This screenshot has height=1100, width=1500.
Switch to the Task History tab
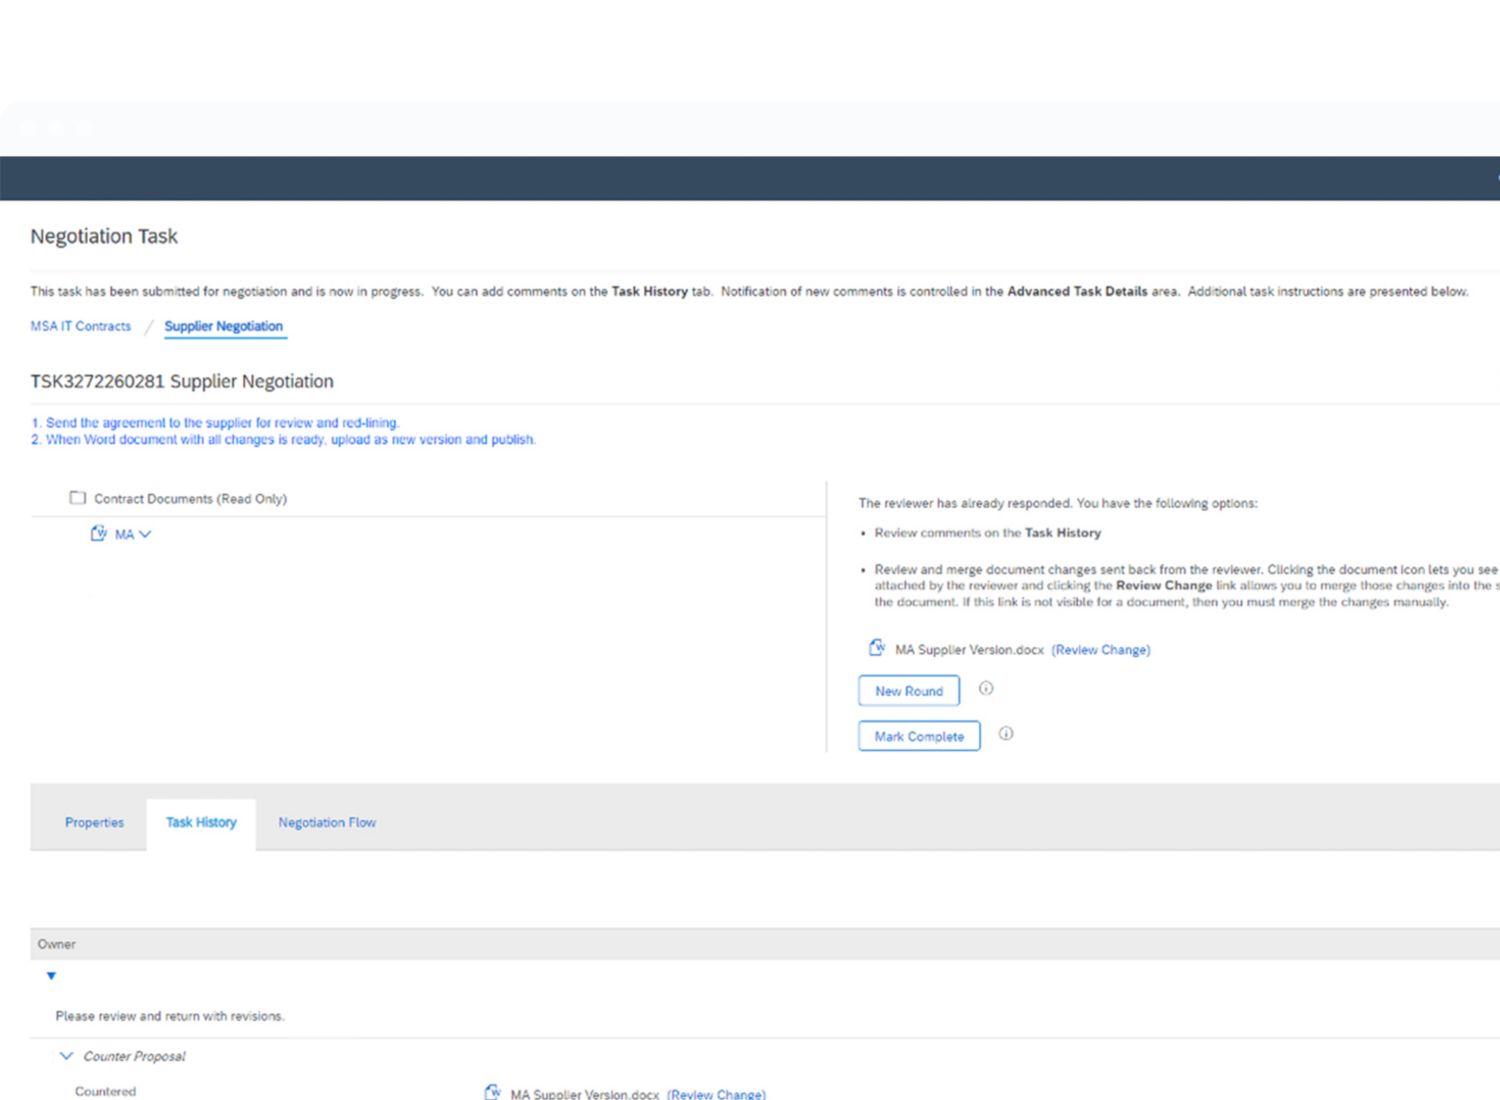pos(201,822)
